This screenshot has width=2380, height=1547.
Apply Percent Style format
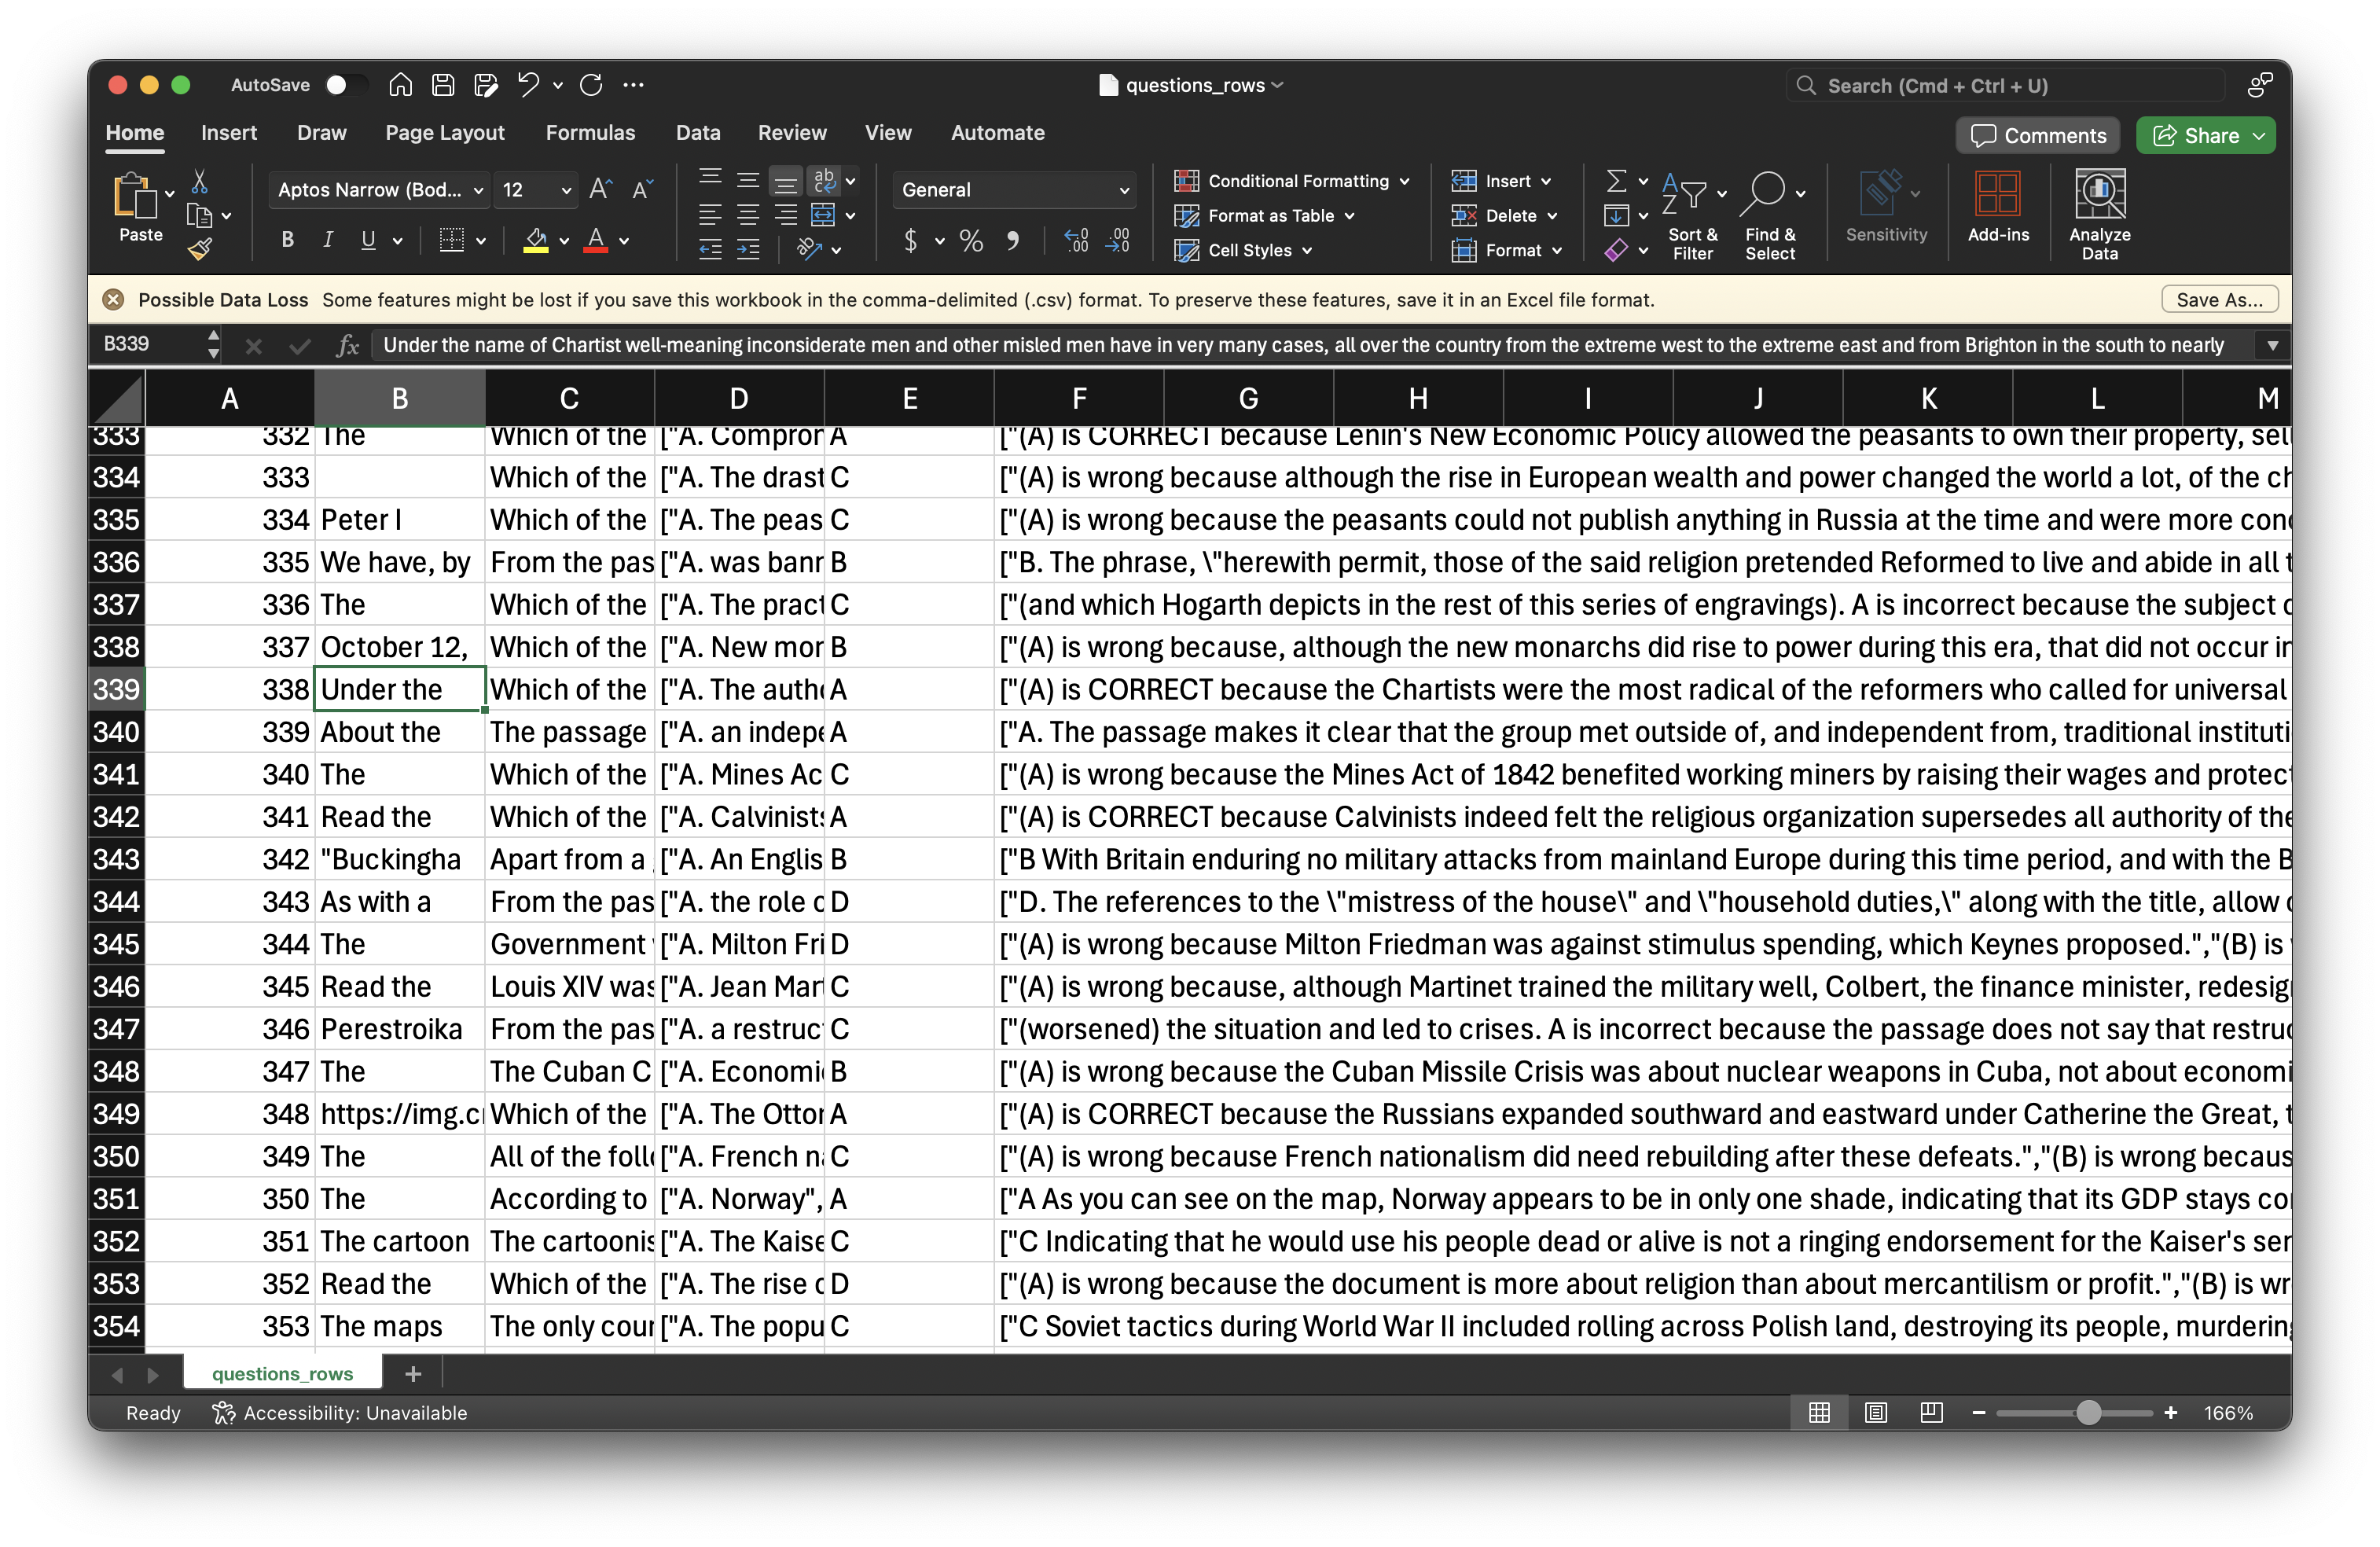(971, 240)
